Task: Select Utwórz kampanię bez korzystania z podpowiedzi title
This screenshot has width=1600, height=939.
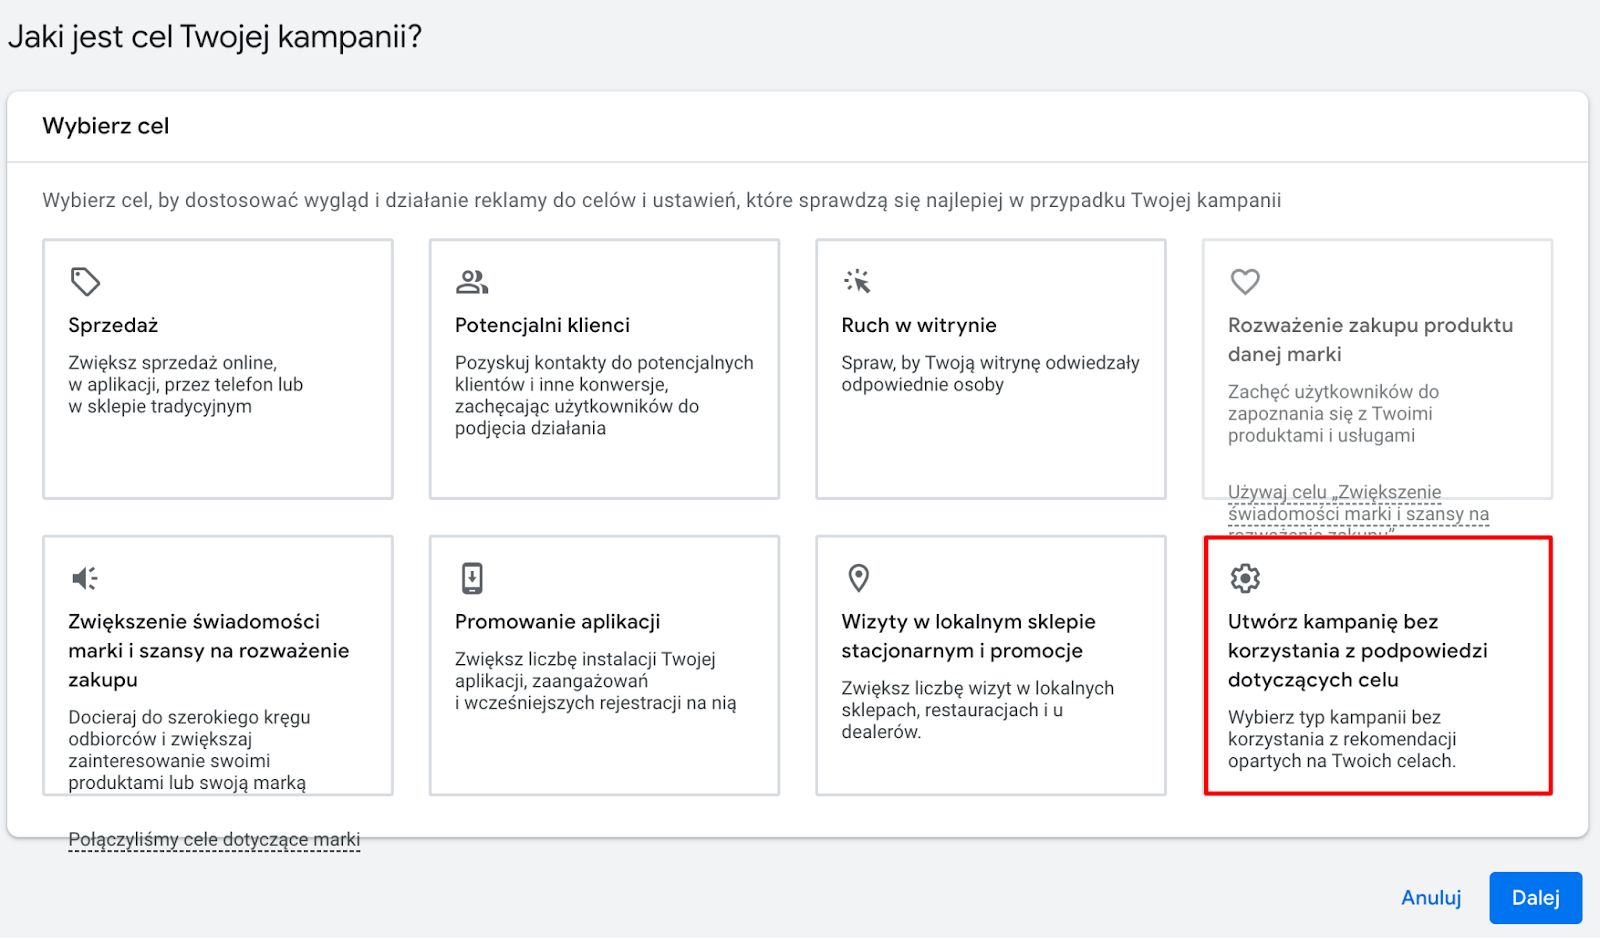Action: click(x=1357, y=650)
